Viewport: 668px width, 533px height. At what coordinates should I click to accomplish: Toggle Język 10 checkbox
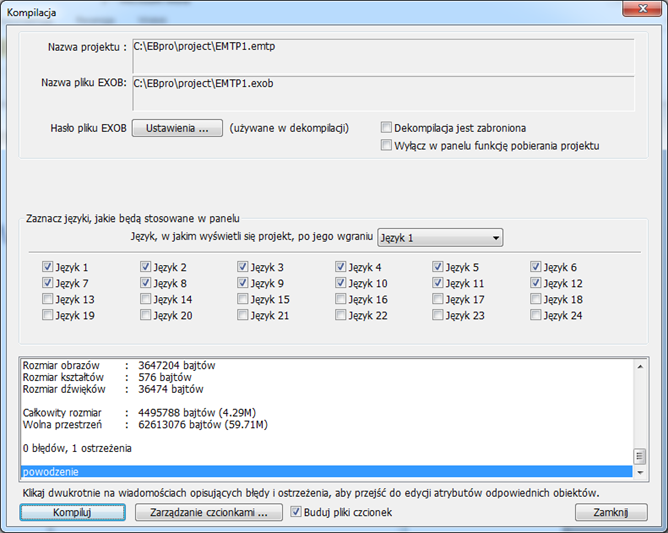(340, 282)
